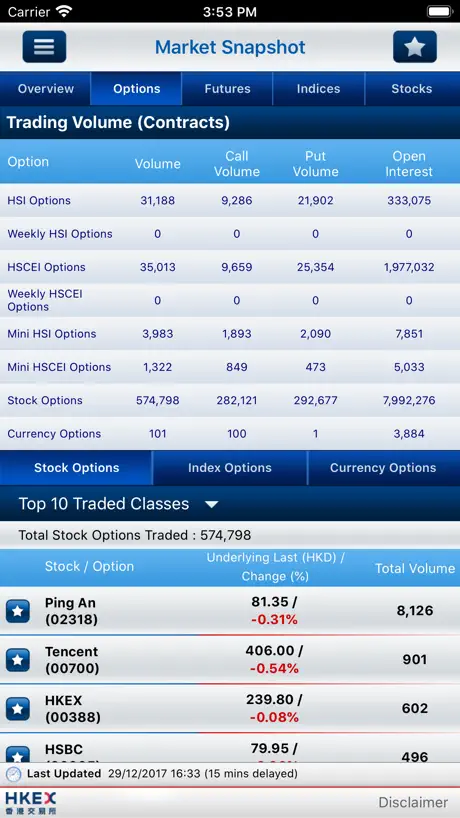Tap the Stock Options row in volume table
Screen dimensions: 460x818
pos(230,401)
